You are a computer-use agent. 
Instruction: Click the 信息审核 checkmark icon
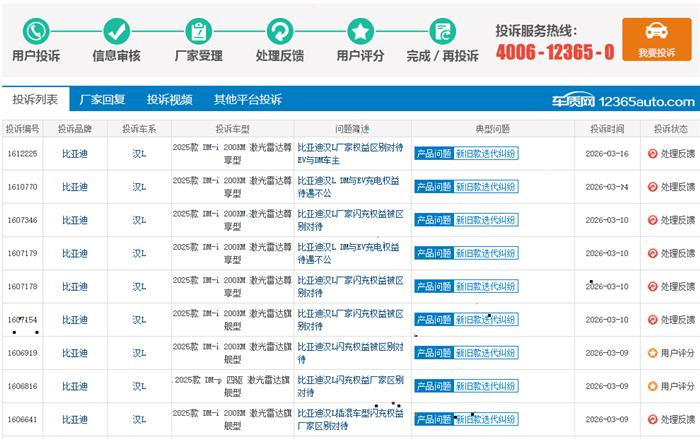(117, 30)
